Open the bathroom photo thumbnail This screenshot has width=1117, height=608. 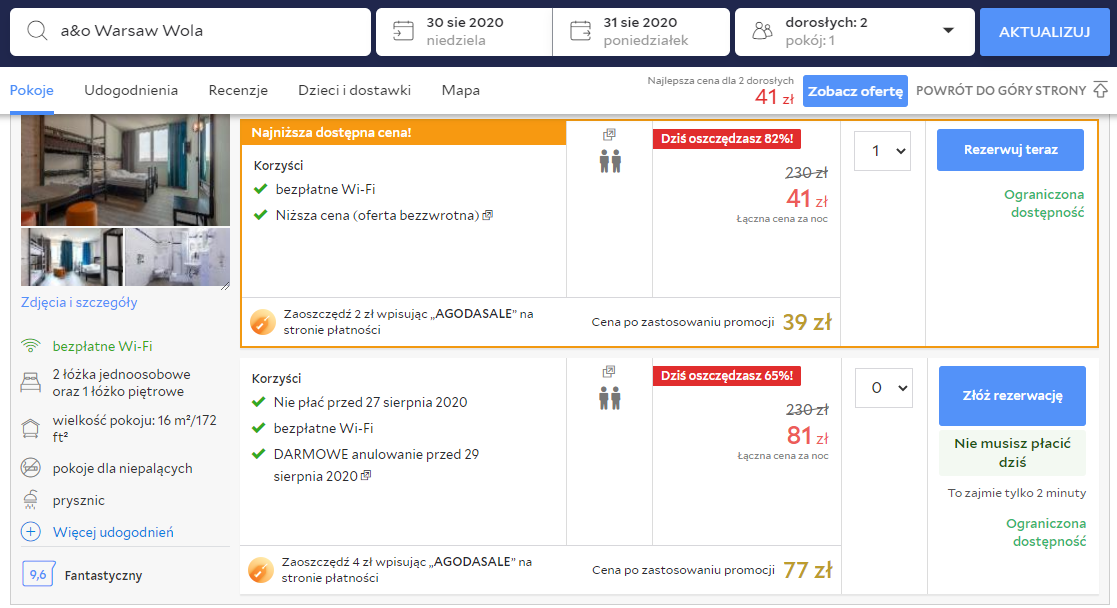coord(177,257)
